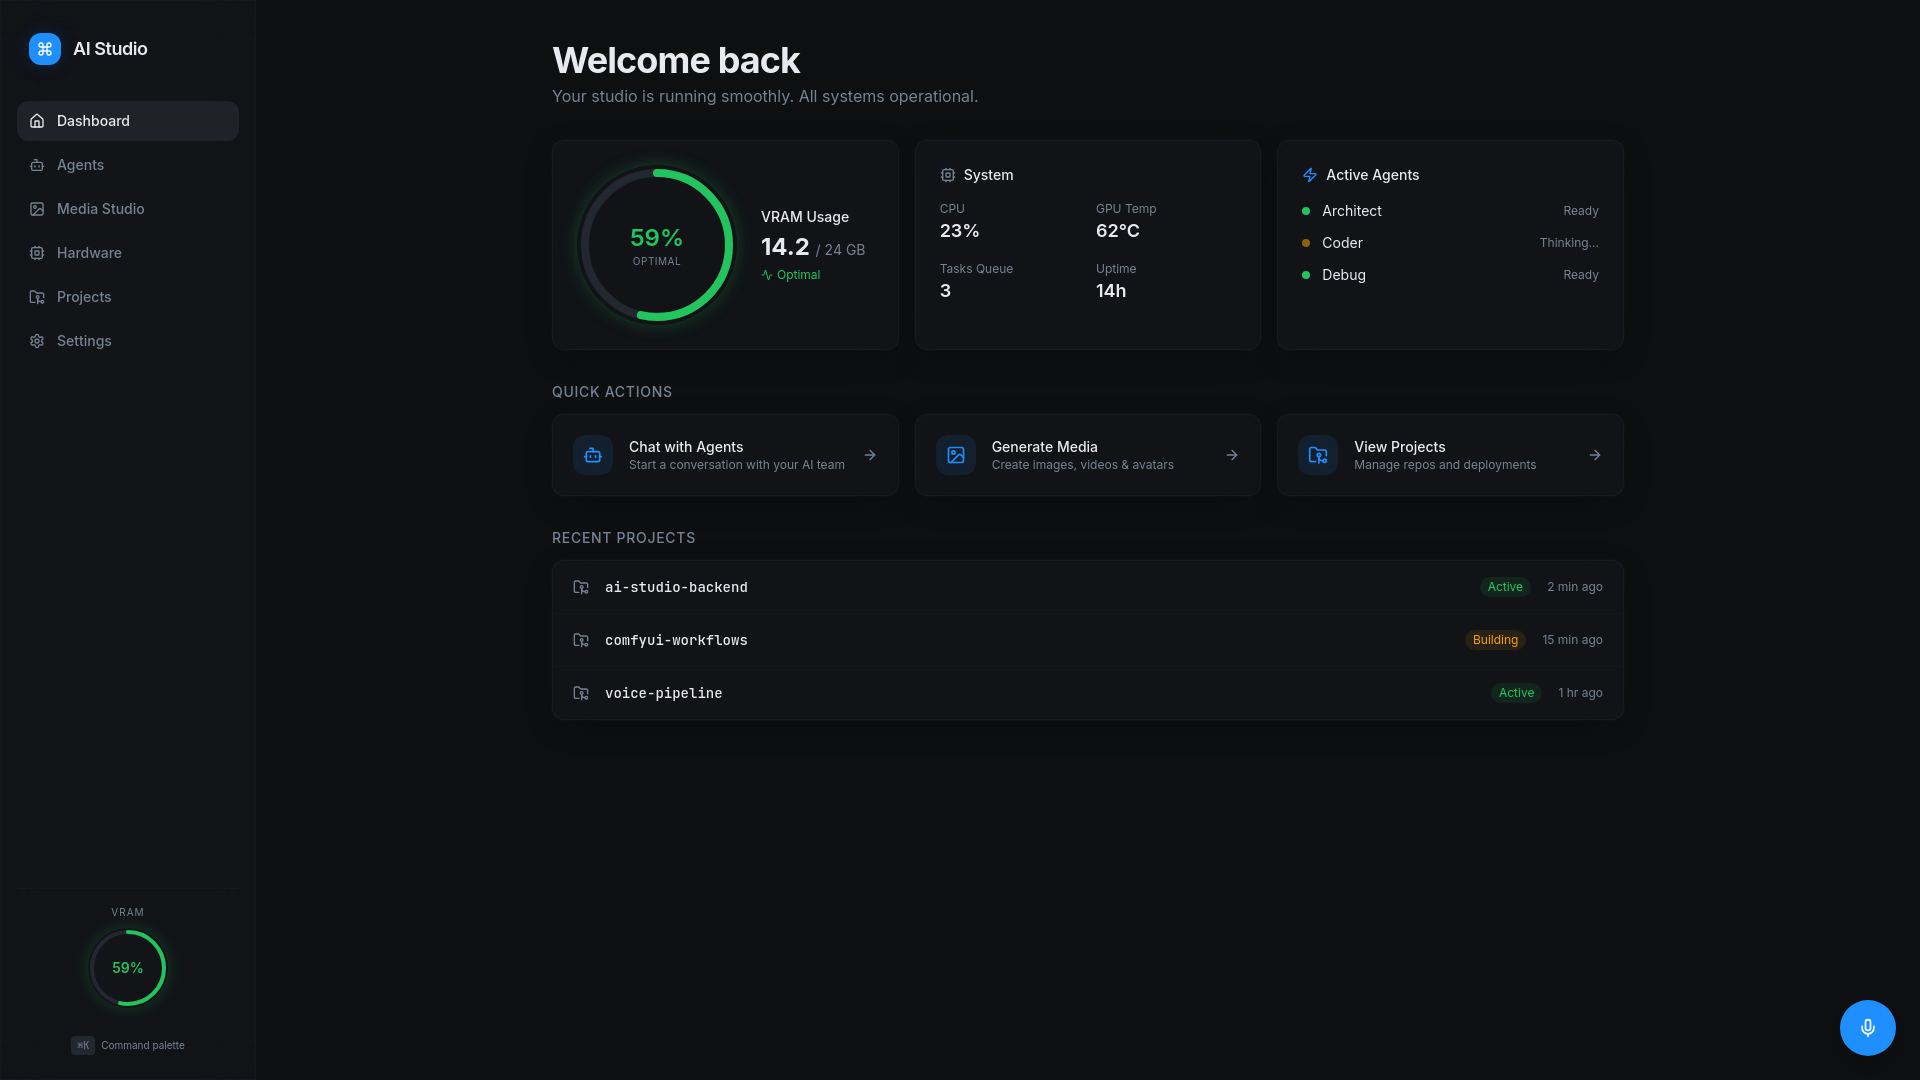The height and width of the screenshot is (1080, 1920).
Task: Click the Thinking... status for Coder
Action: (1569, 243)
